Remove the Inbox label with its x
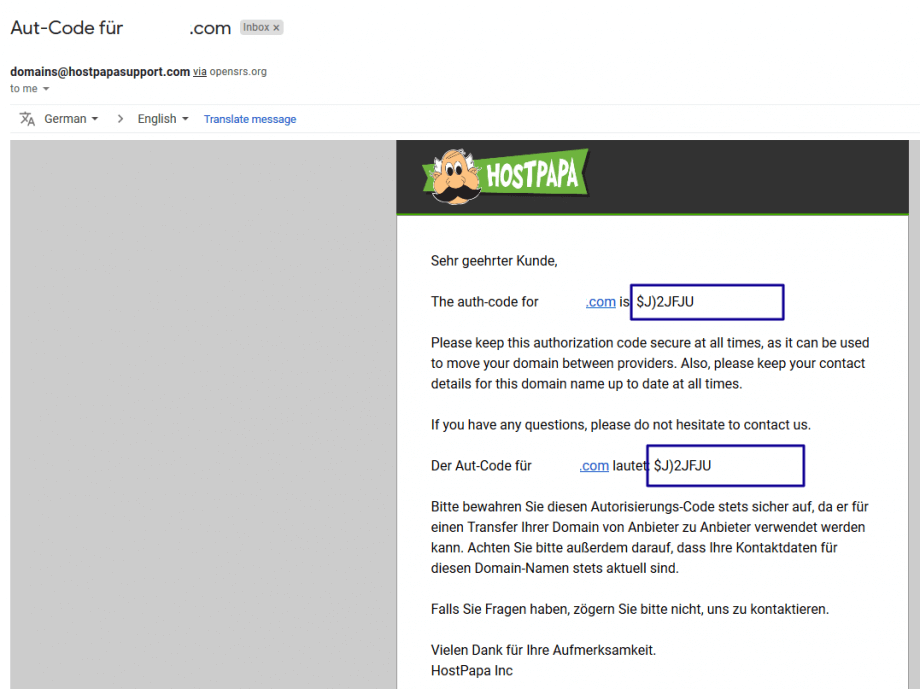The height and width of the screenshot is (689, 920). tap(276, 28)
